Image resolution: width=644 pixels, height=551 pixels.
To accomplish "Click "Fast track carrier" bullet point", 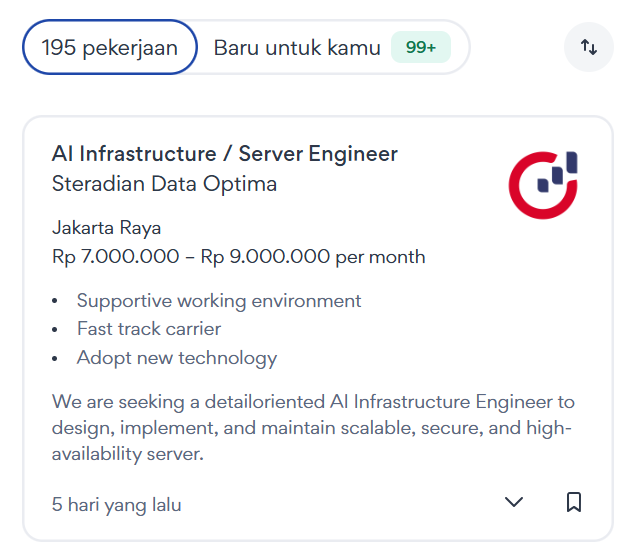I will pyautogui.click(x=149, y=329).
